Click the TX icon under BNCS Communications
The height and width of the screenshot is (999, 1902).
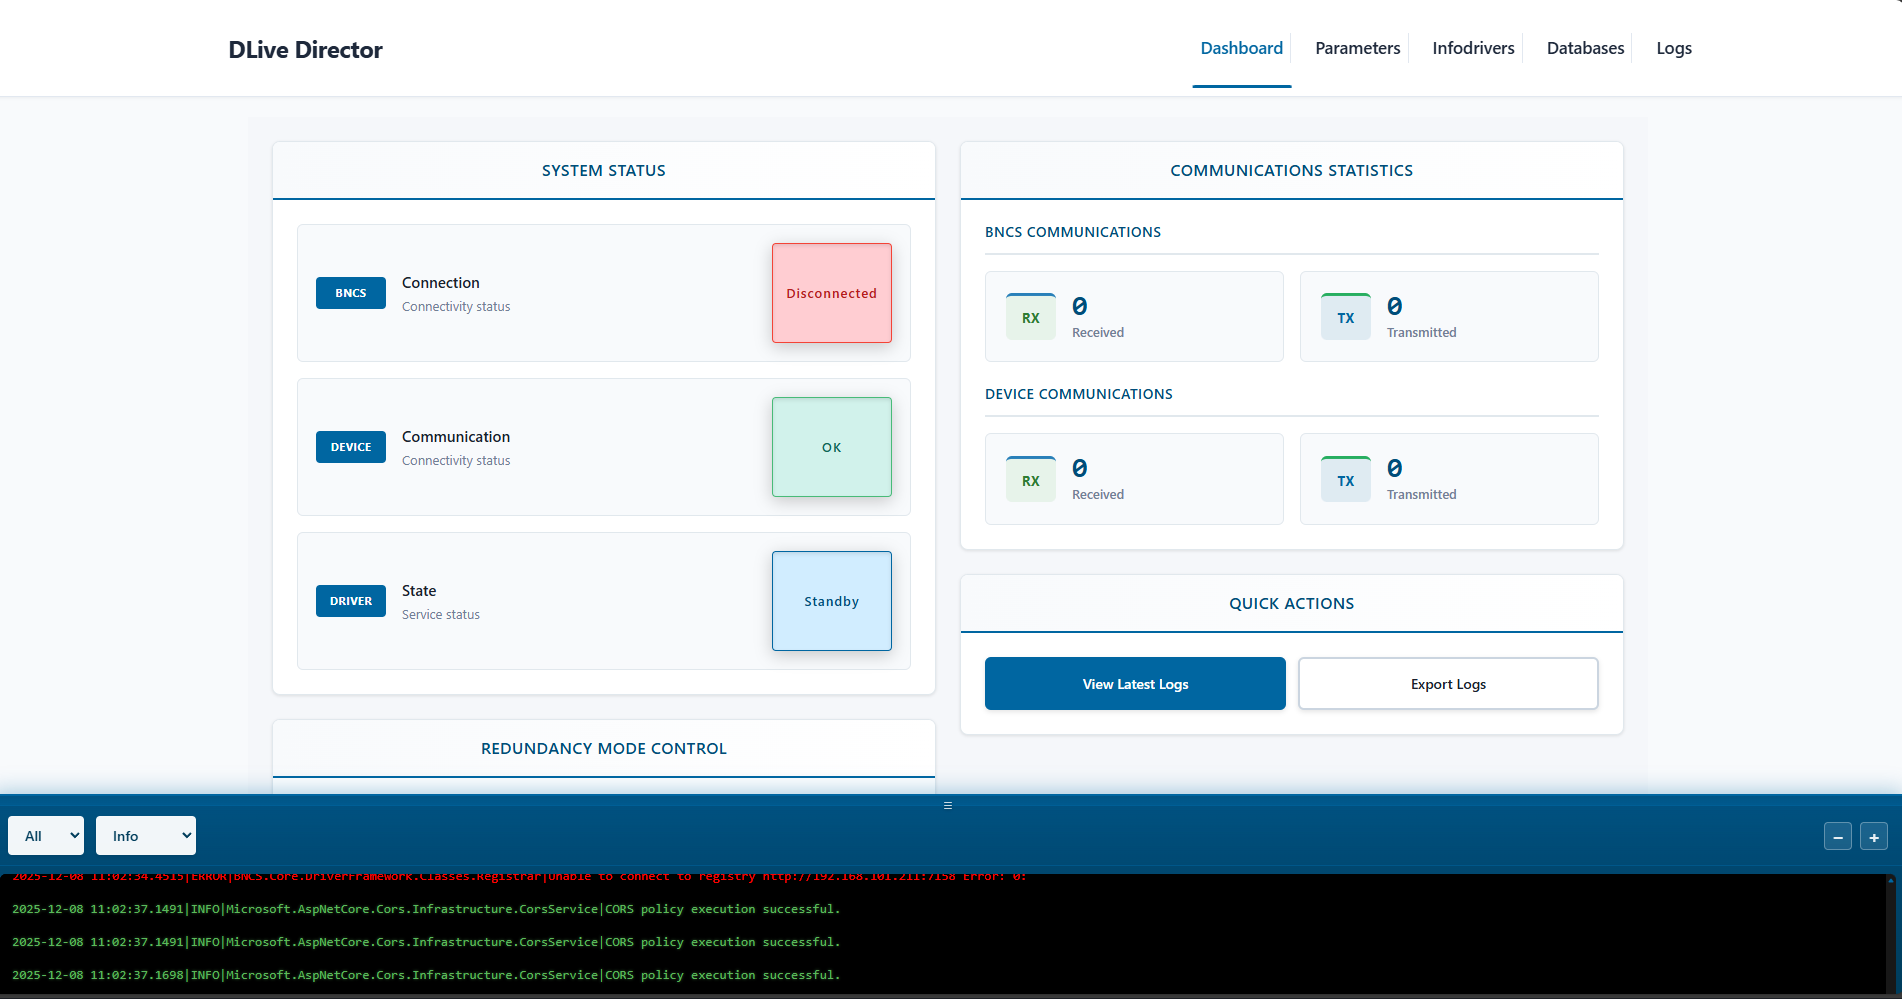point(1345,317)
